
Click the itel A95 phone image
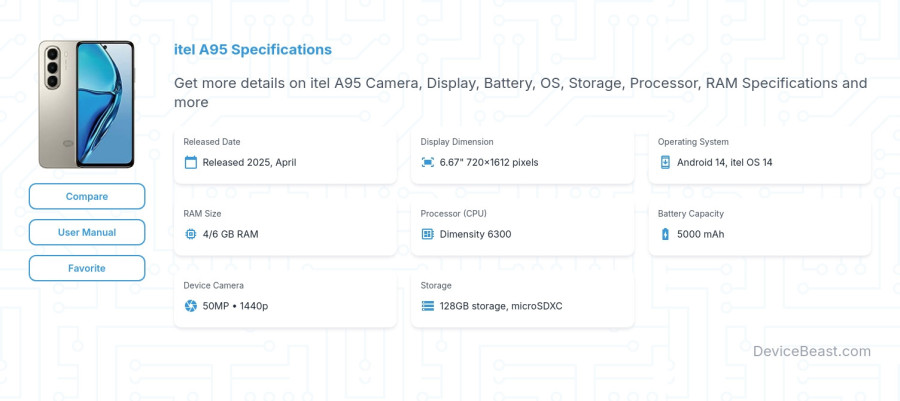point(86,104)
